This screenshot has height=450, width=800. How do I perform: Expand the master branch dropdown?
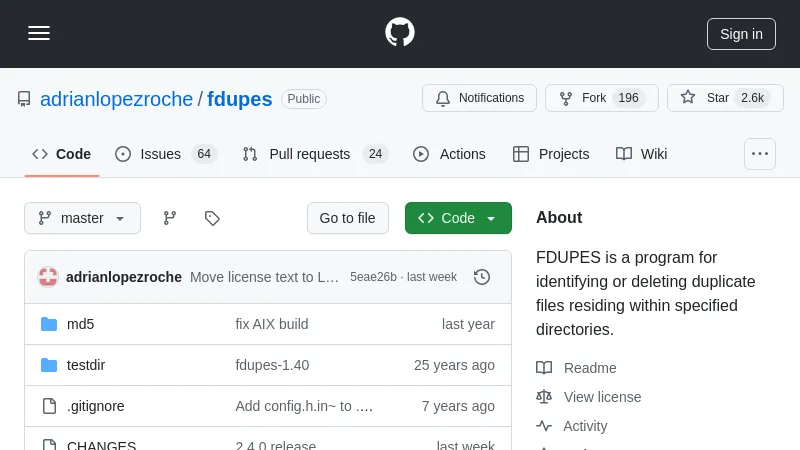click(x=82, y=218)
